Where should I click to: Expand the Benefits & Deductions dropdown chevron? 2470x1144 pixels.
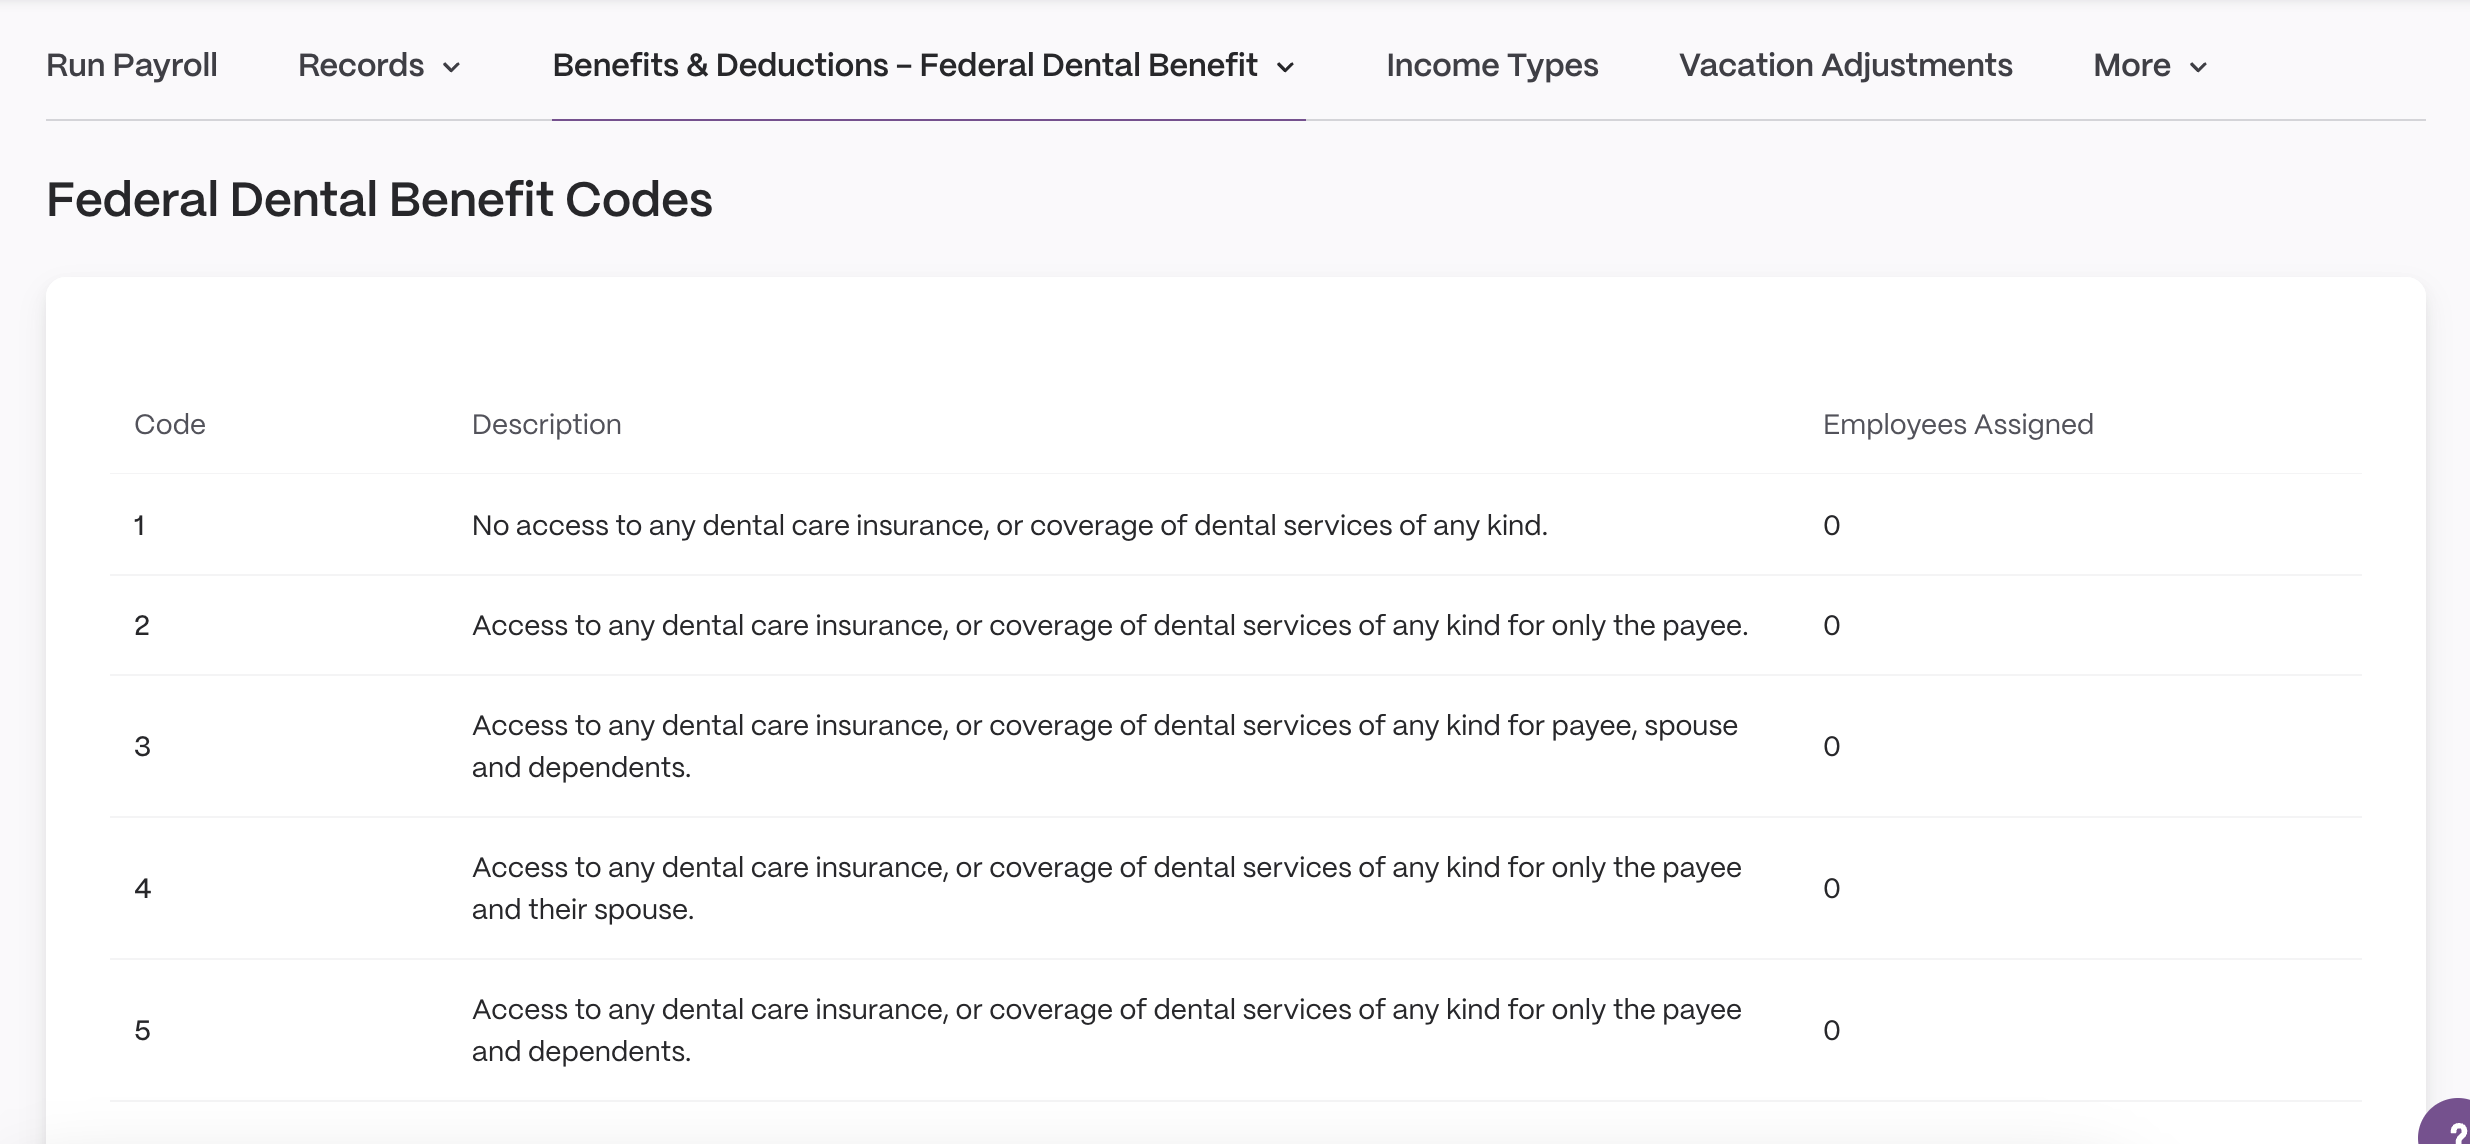coord(1286,67)
